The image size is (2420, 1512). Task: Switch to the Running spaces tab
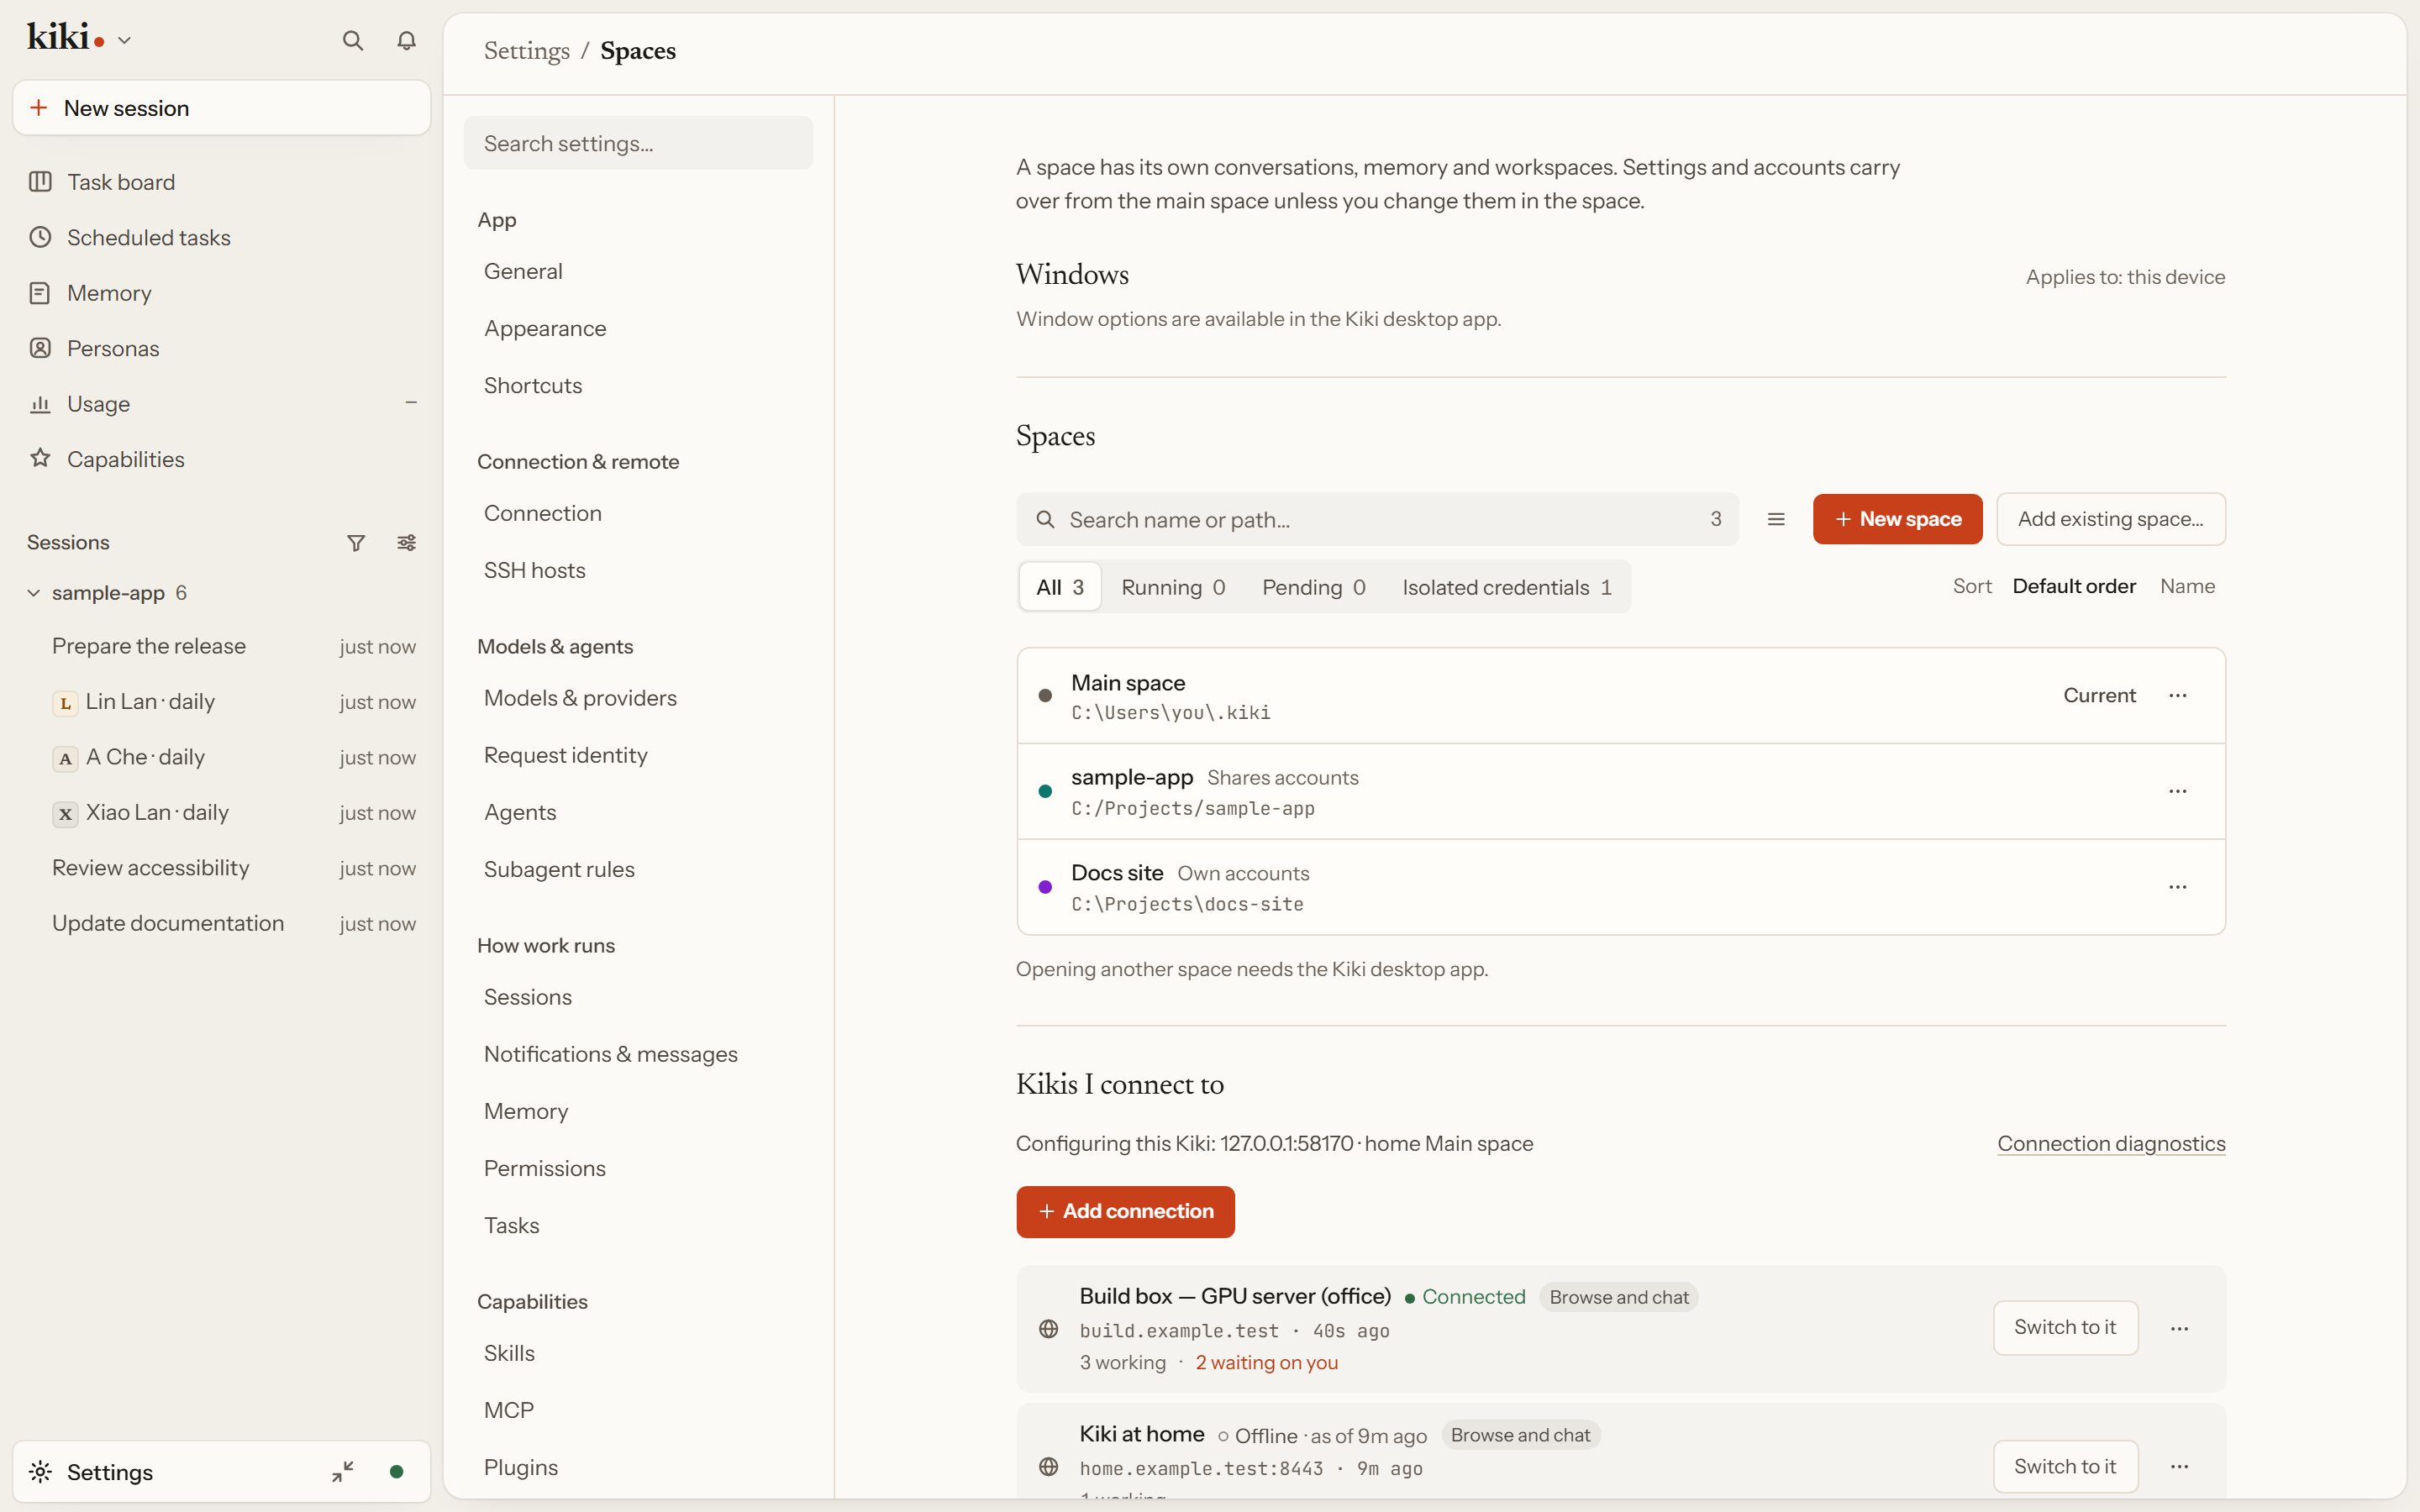(1173, 587)
